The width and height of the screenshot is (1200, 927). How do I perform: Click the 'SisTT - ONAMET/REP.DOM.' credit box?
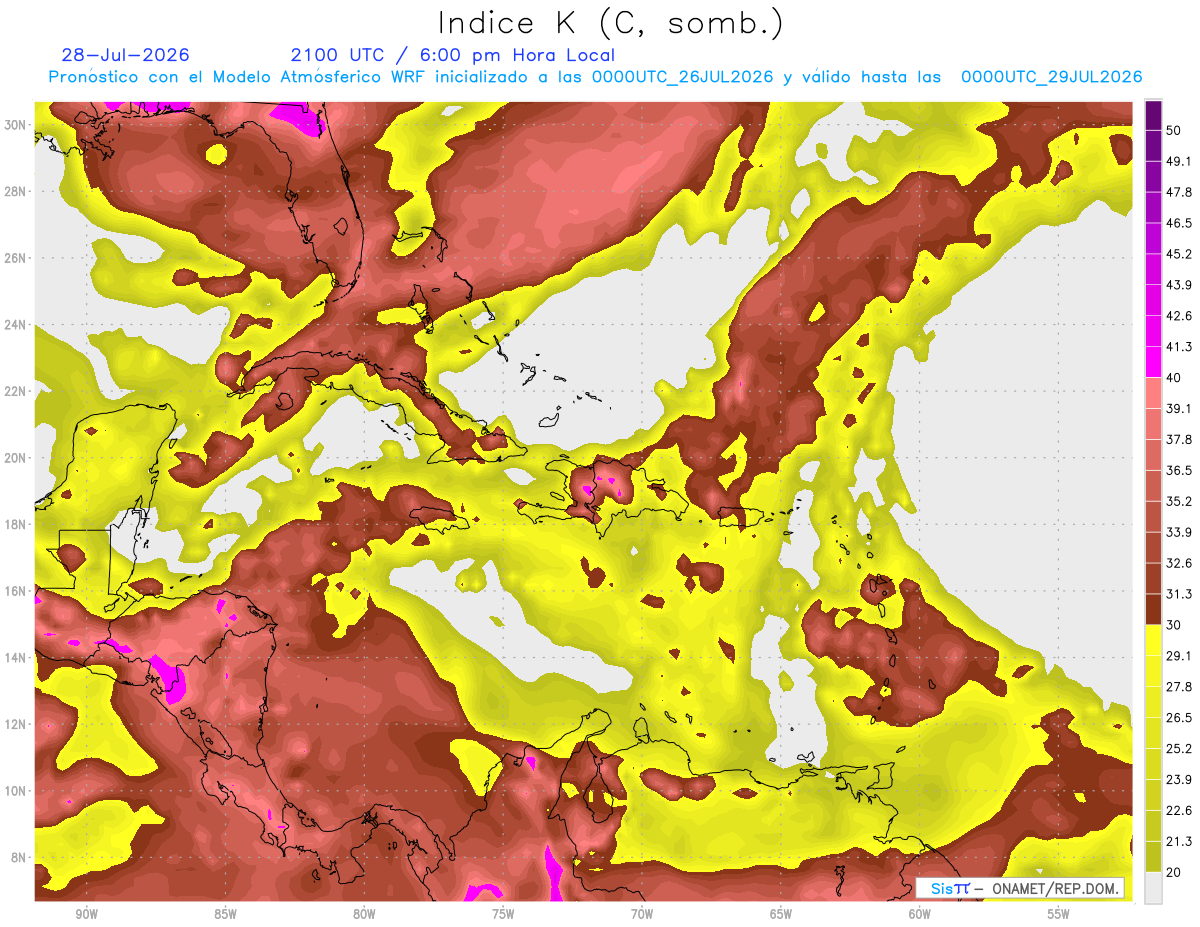pyautogui.click(x=1020, y=888)
